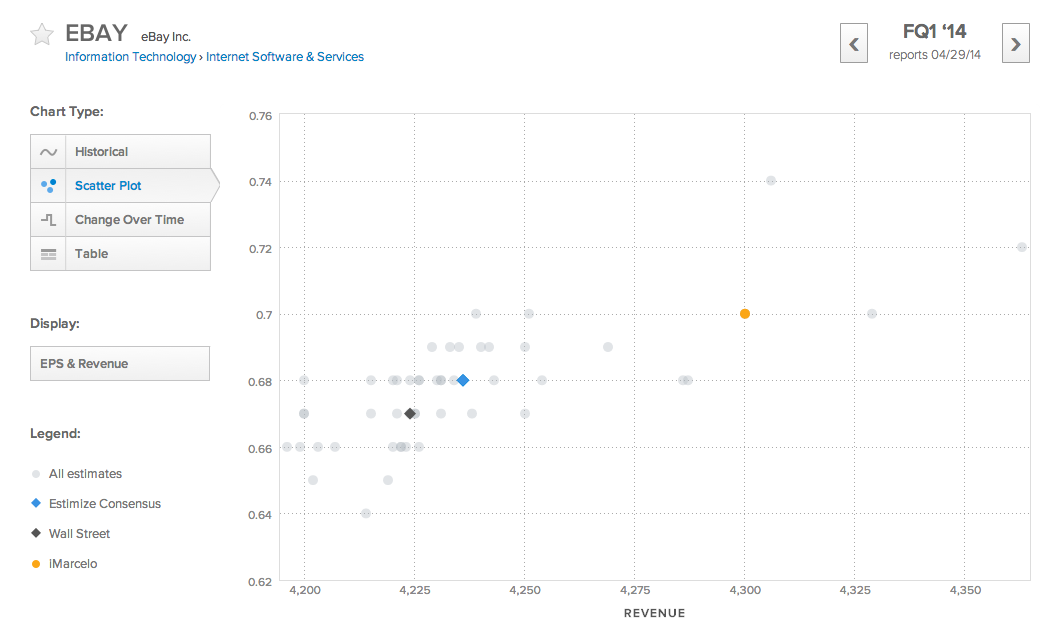The width and height of the screenshot is (1059, 630).
Task: Click the right arrow to view next quarter
Action: [1015, 43]
